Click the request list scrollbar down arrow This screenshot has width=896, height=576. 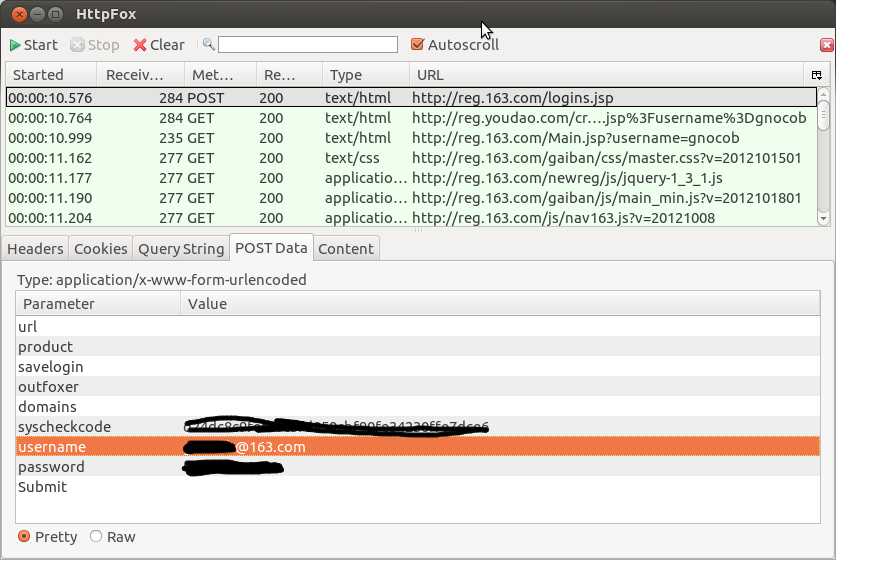point(823,219)
